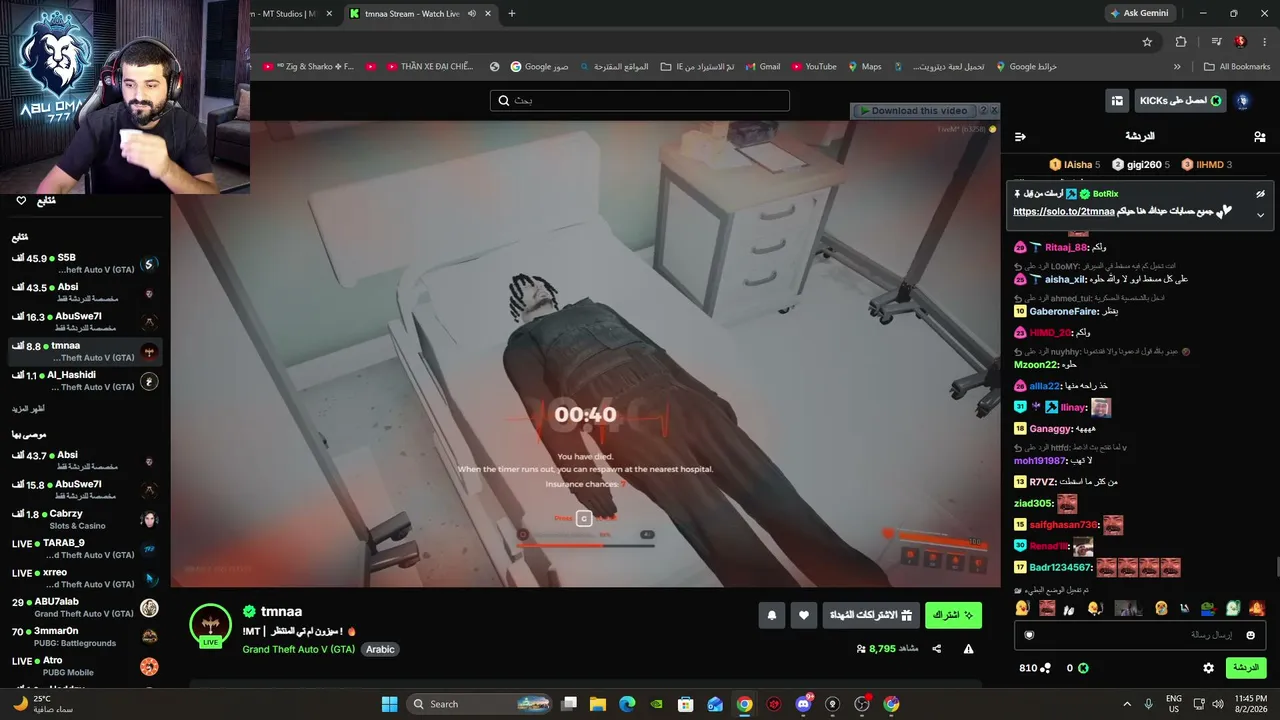Mute the tmnaa Stream tab audio icon
Image resolution: width=1280 pixels, height=720 pixels.
click(x=472, y=13)
